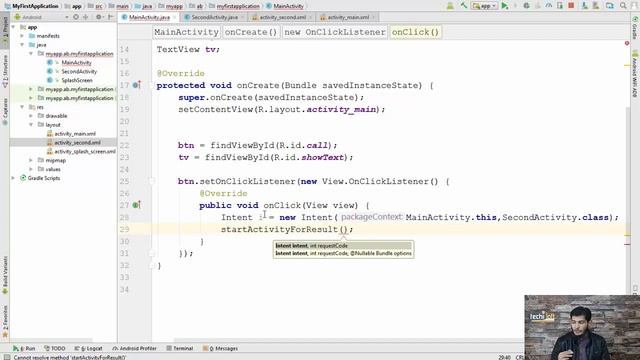The width and height of the screenshot is (640, 360).
Task: Collapse the layout folder
Action: [31, 125]
